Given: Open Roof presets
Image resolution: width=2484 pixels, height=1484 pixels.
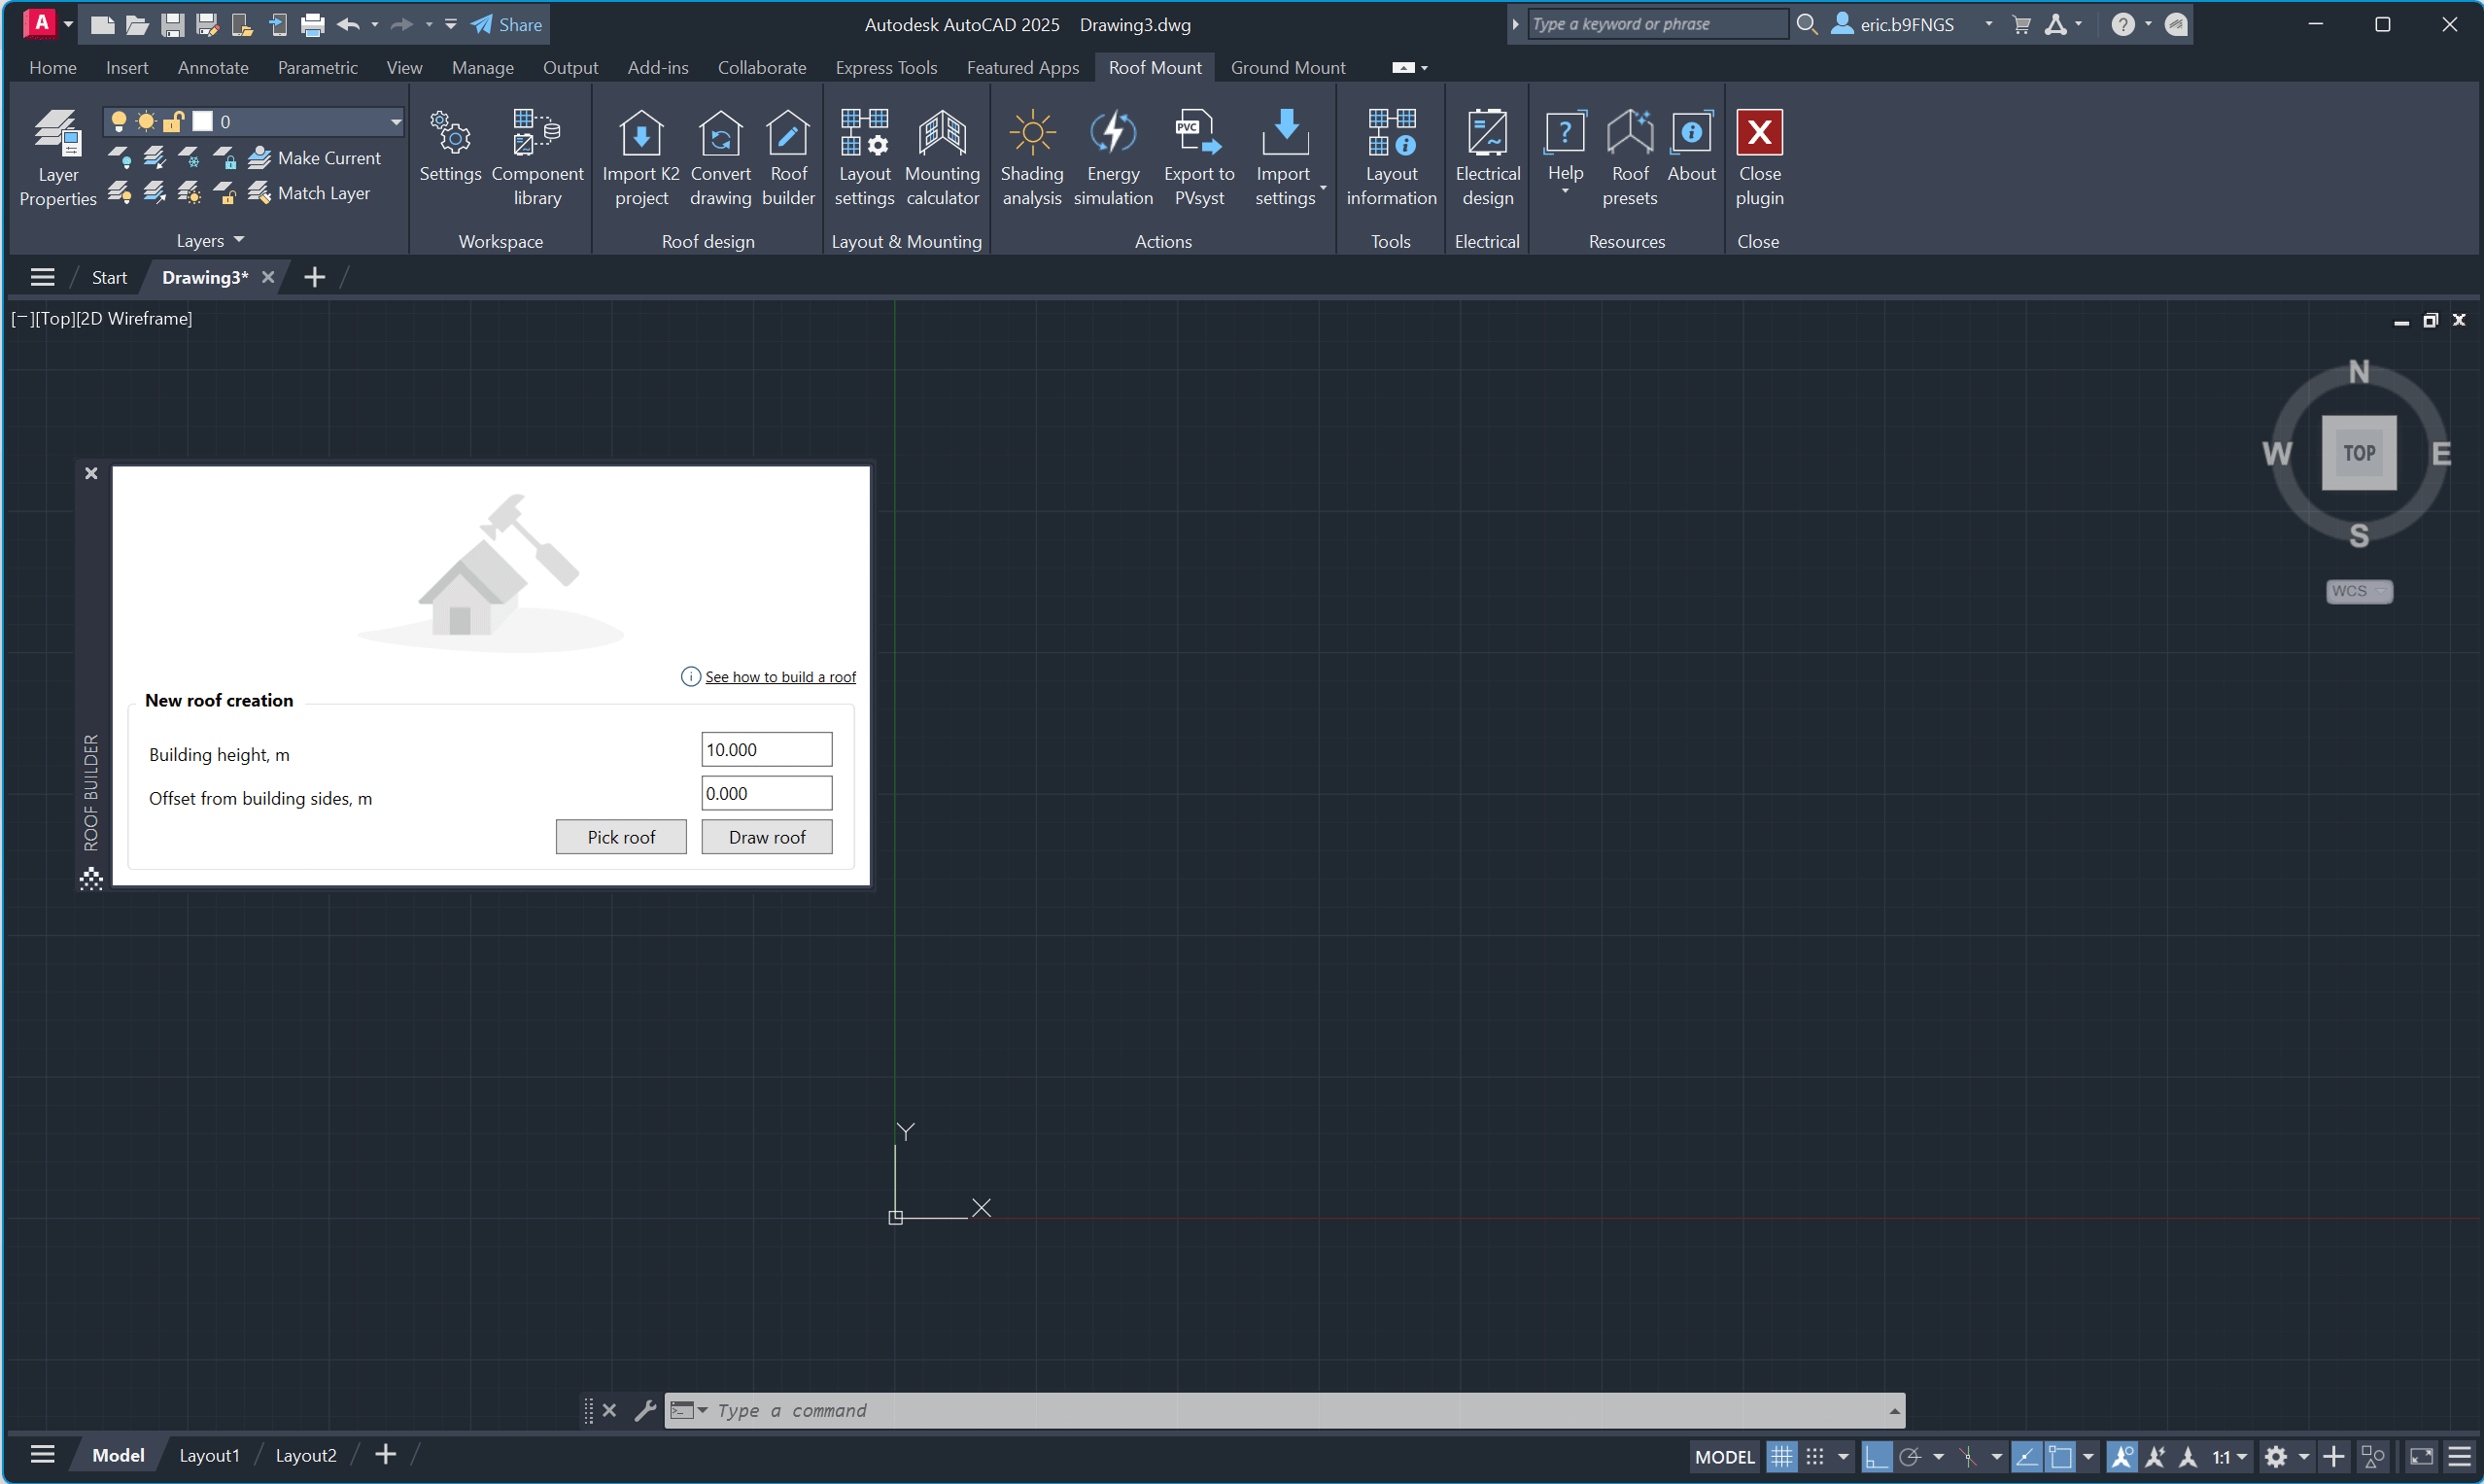Looking at the screenshot, I should coord(1629,158).
